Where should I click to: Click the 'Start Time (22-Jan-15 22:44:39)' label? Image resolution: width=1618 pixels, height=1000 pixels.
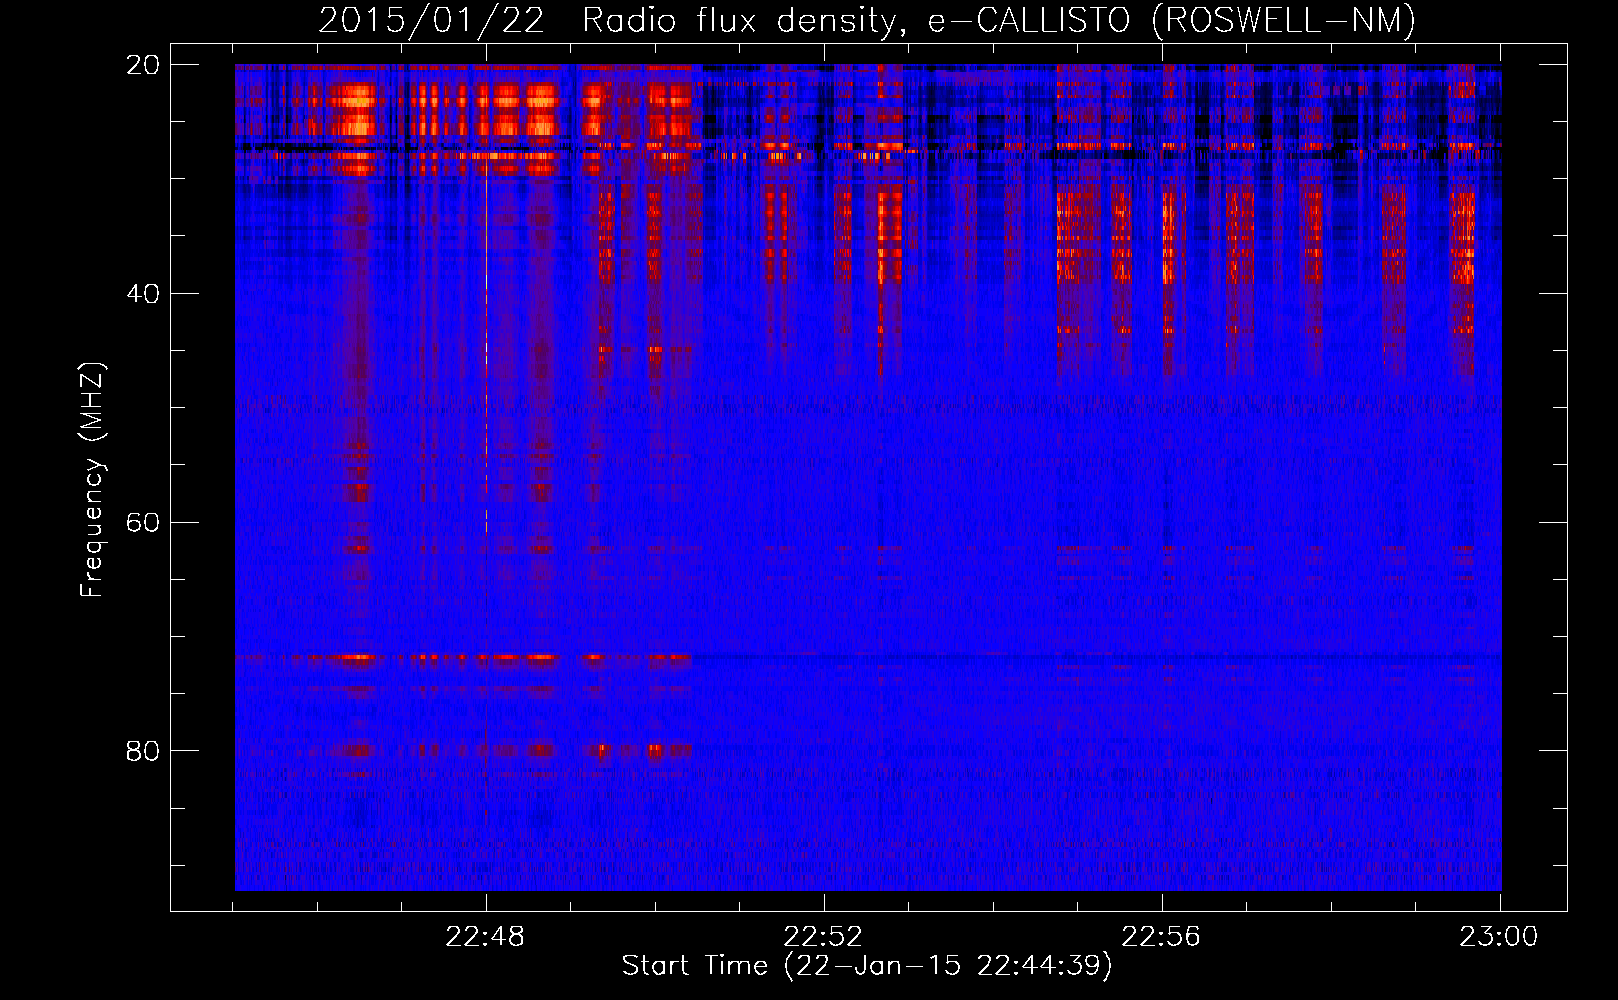(x=867, y=966)
